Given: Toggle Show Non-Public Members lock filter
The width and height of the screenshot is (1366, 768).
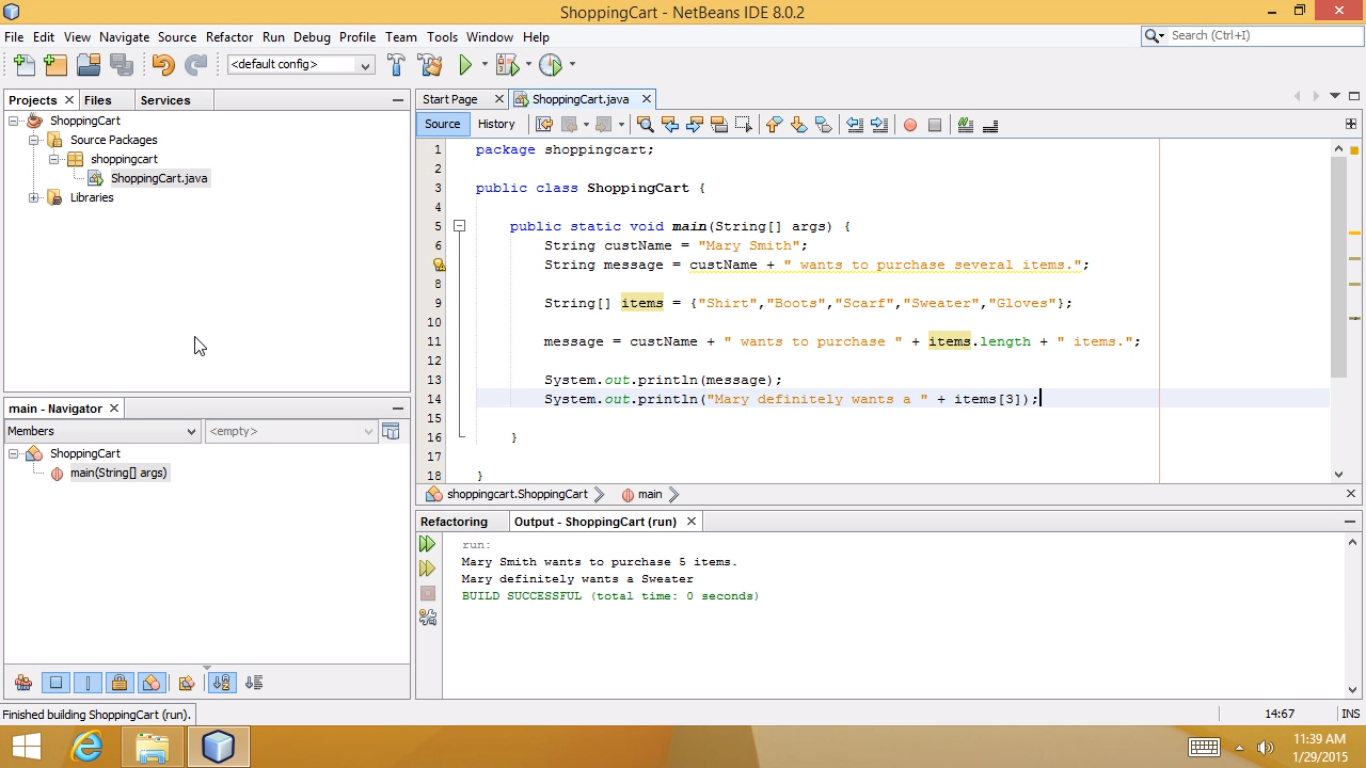Looking at the screenshot, I should pyautogui.click(x=120, y=683).
